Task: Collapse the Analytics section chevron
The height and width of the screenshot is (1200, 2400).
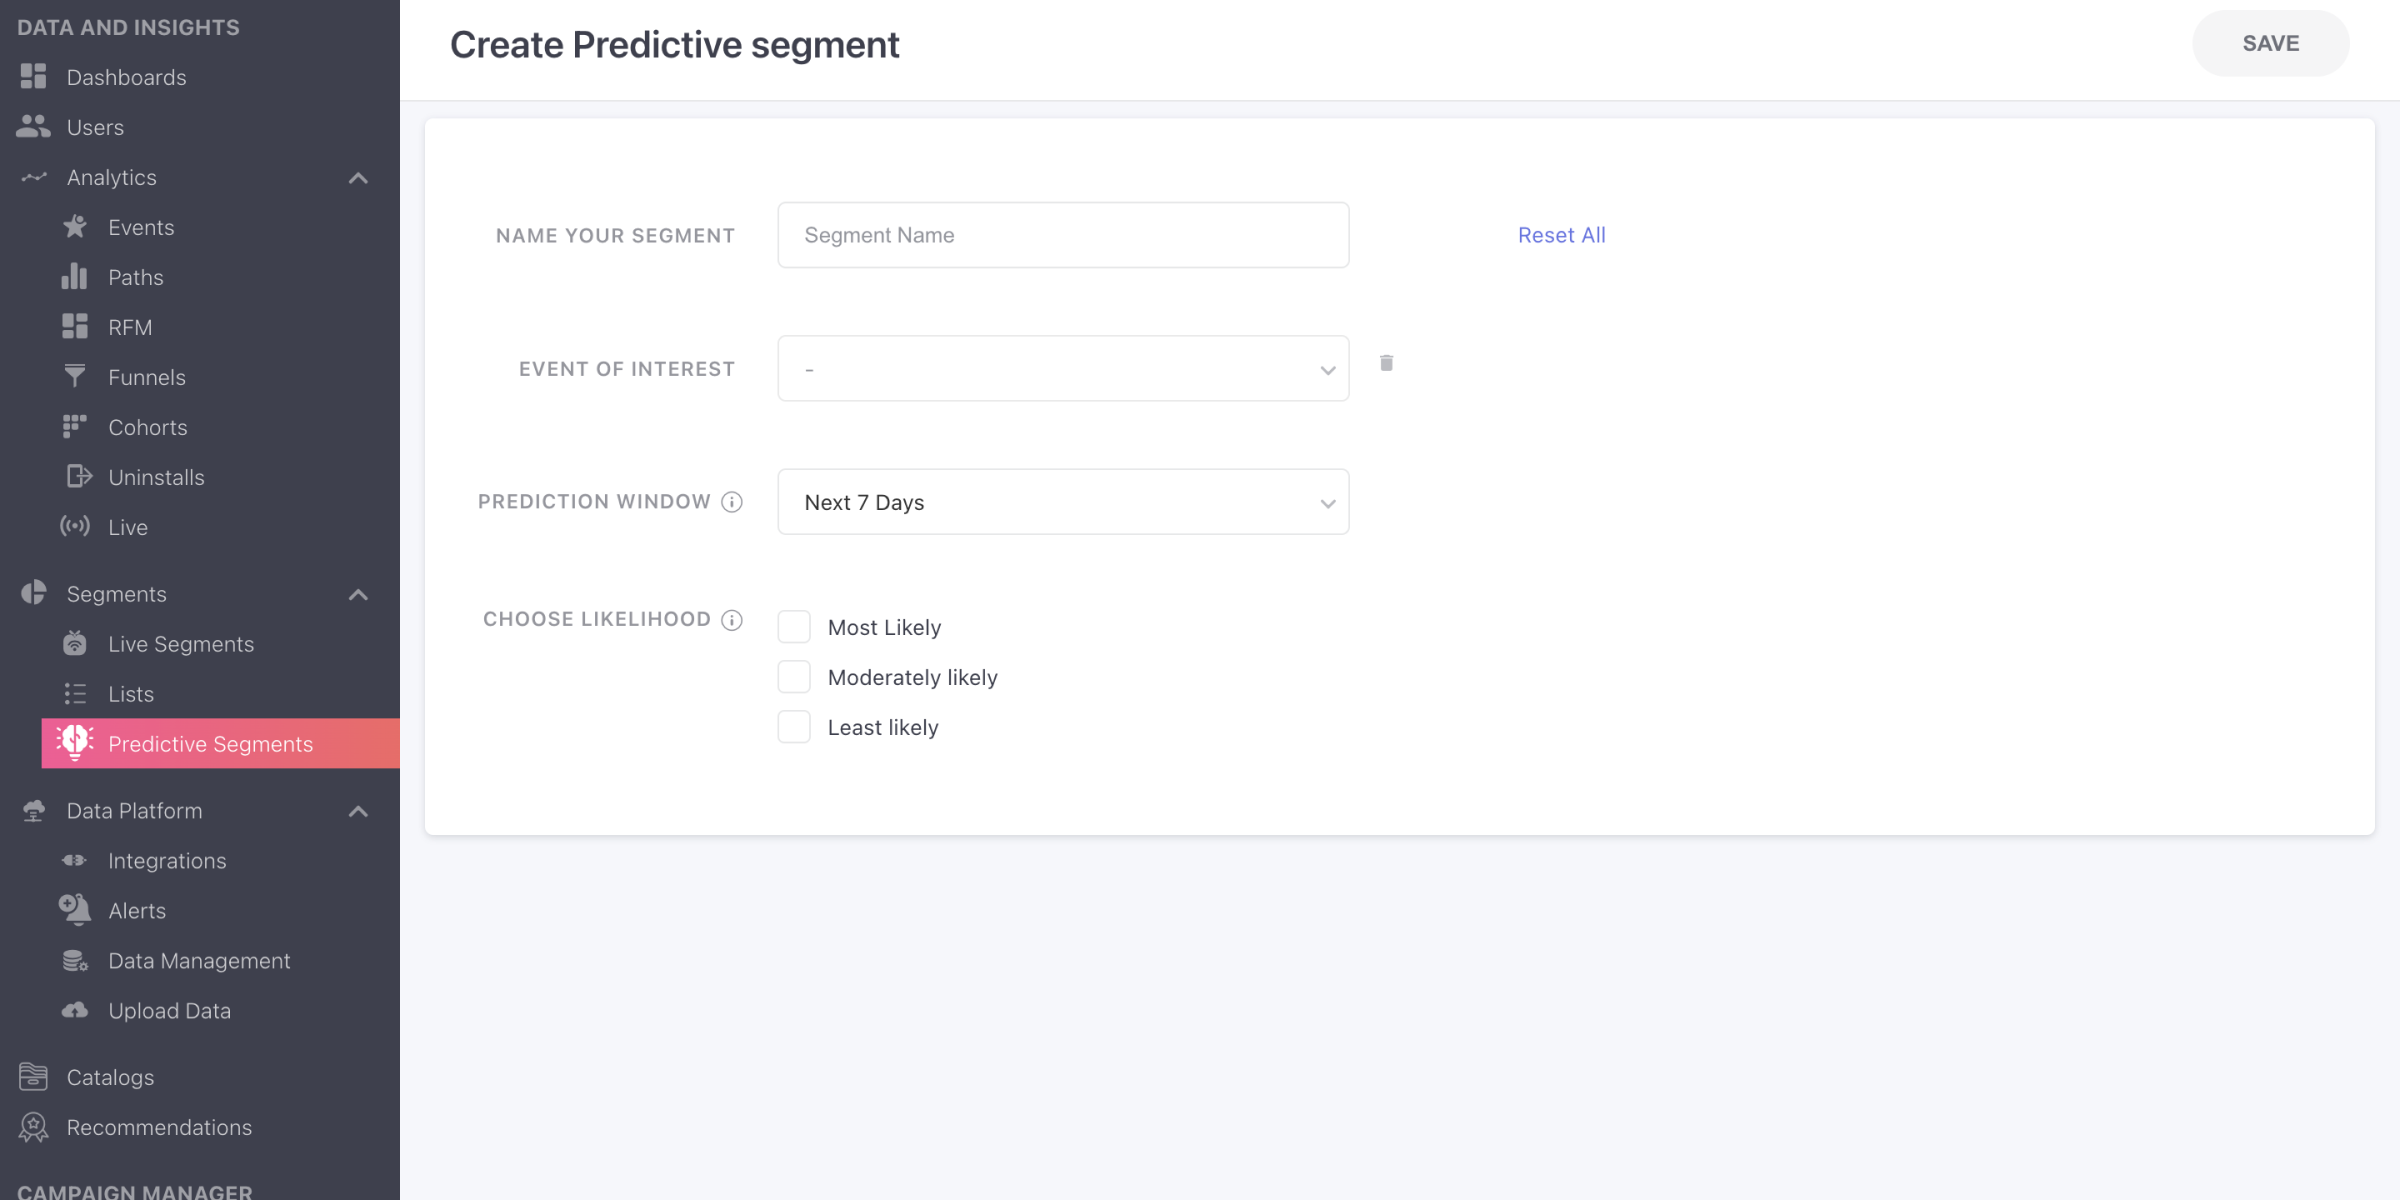Action: click(x=358, y=178)
